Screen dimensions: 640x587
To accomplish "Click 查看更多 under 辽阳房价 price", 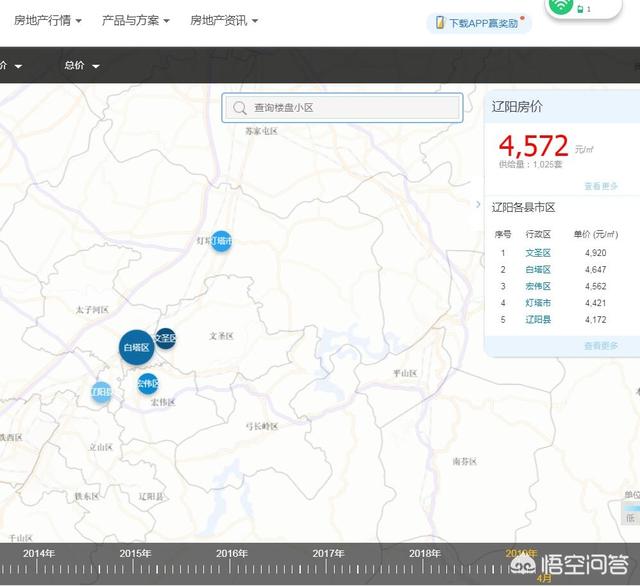I will pos(601,186).
